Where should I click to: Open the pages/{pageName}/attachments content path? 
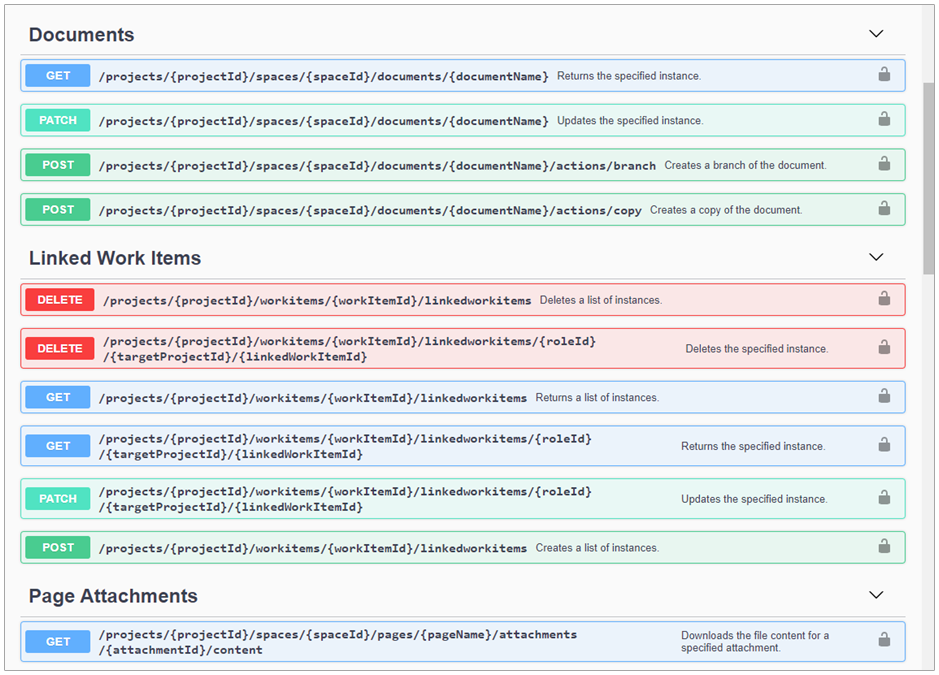pyautogui.click(x=338, y=642)
